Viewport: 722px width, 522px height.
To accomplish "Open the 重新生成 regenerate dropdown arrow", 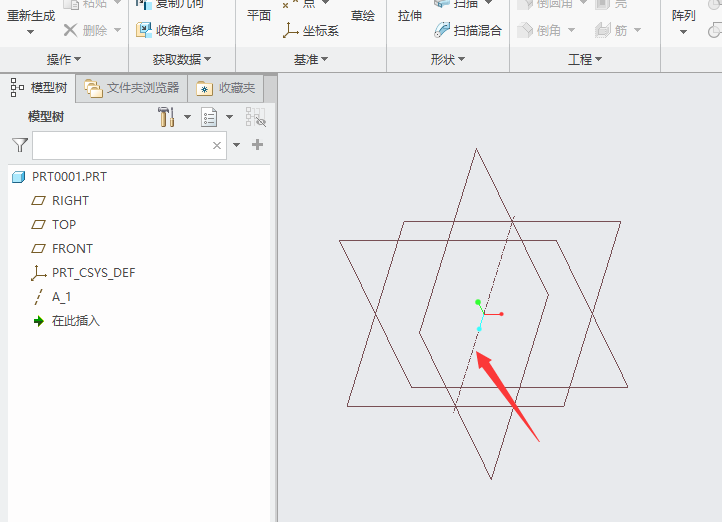I will click(30, 32).
